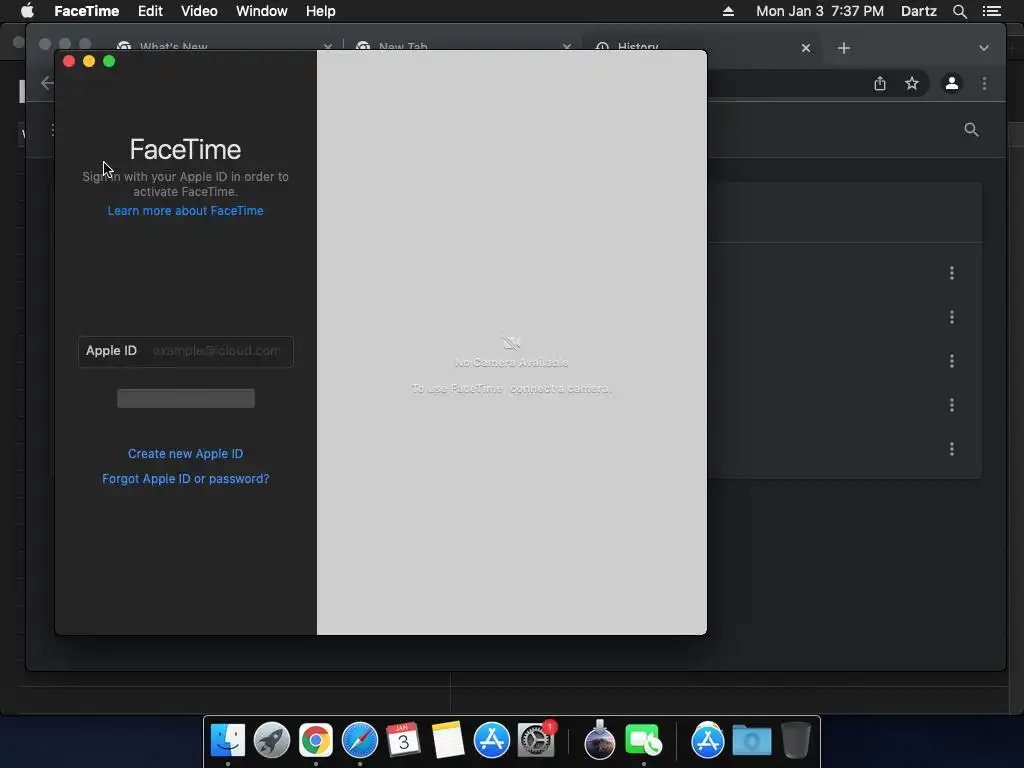Make FaceTime window full screen with green button
1024x768 pixels.
point(109,61)
